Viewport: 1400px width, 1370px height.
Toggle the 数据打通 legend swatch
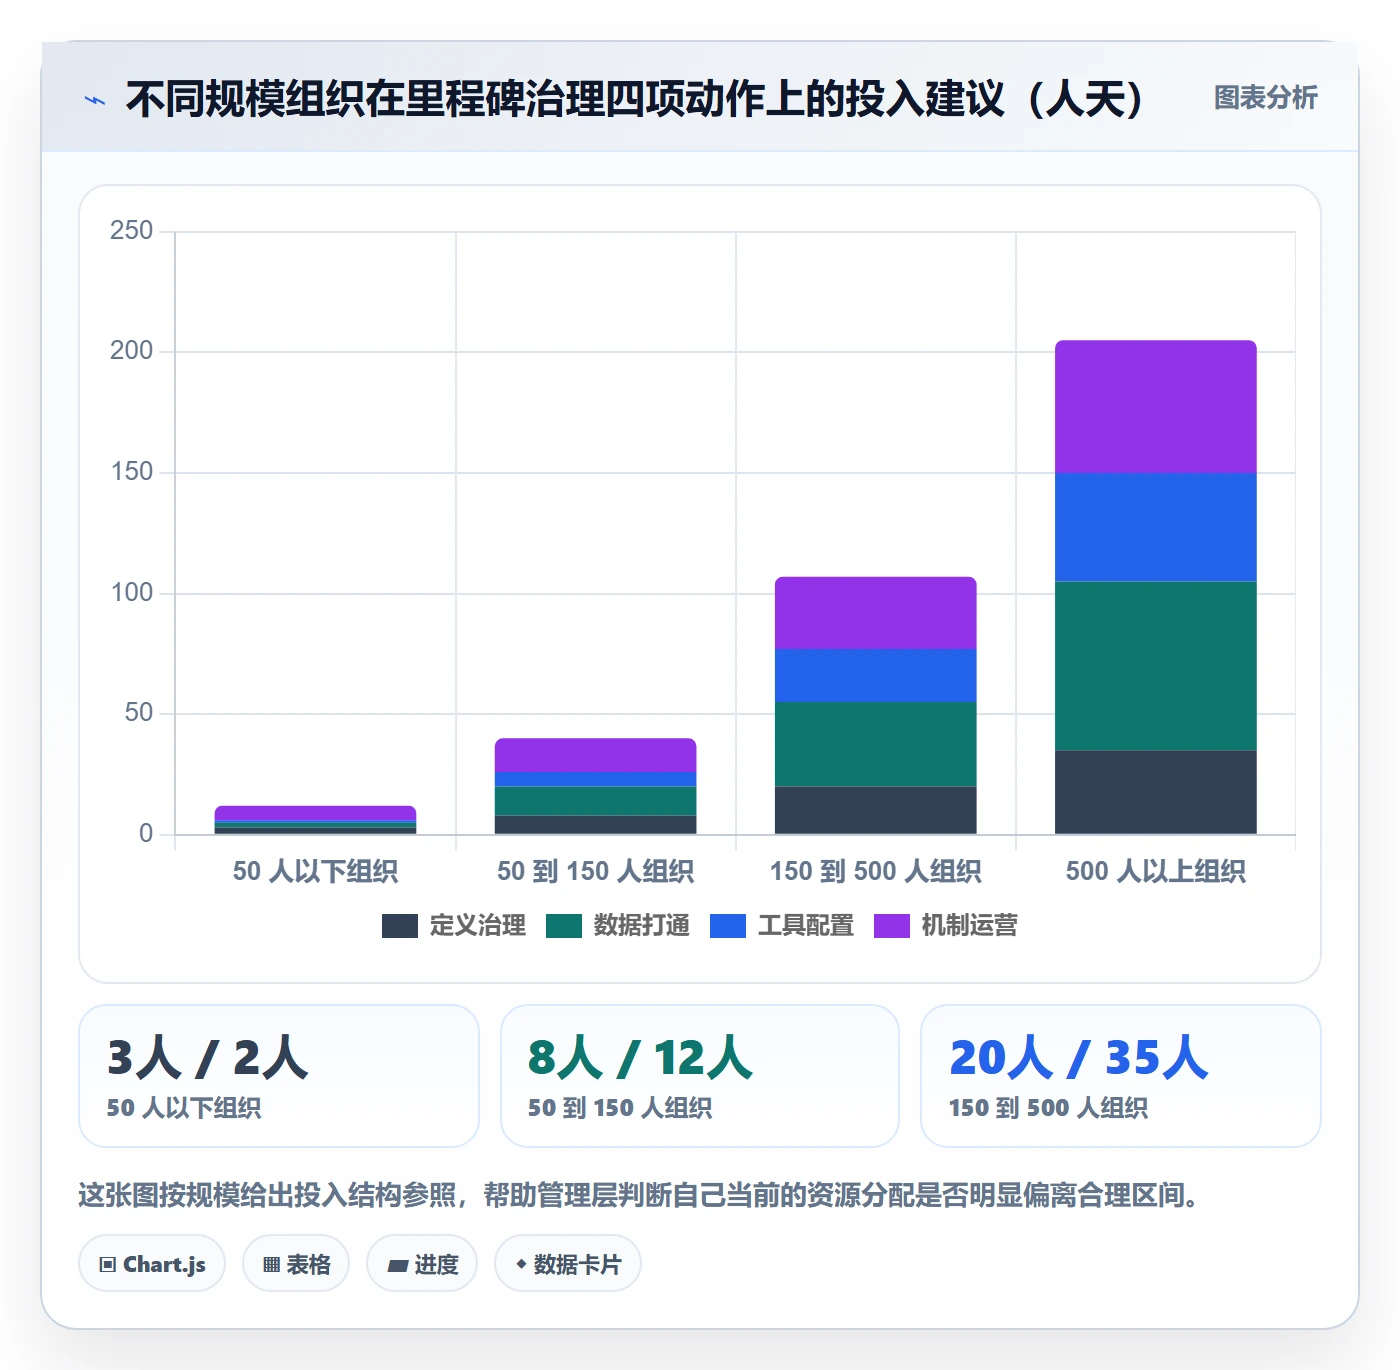point(564,926)
